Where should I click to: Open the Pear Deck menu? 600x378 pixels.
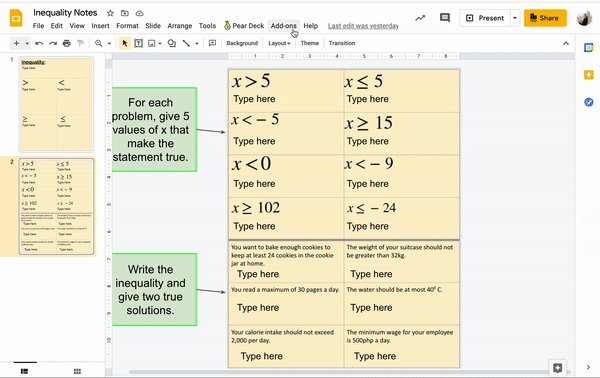coord(244,26)
